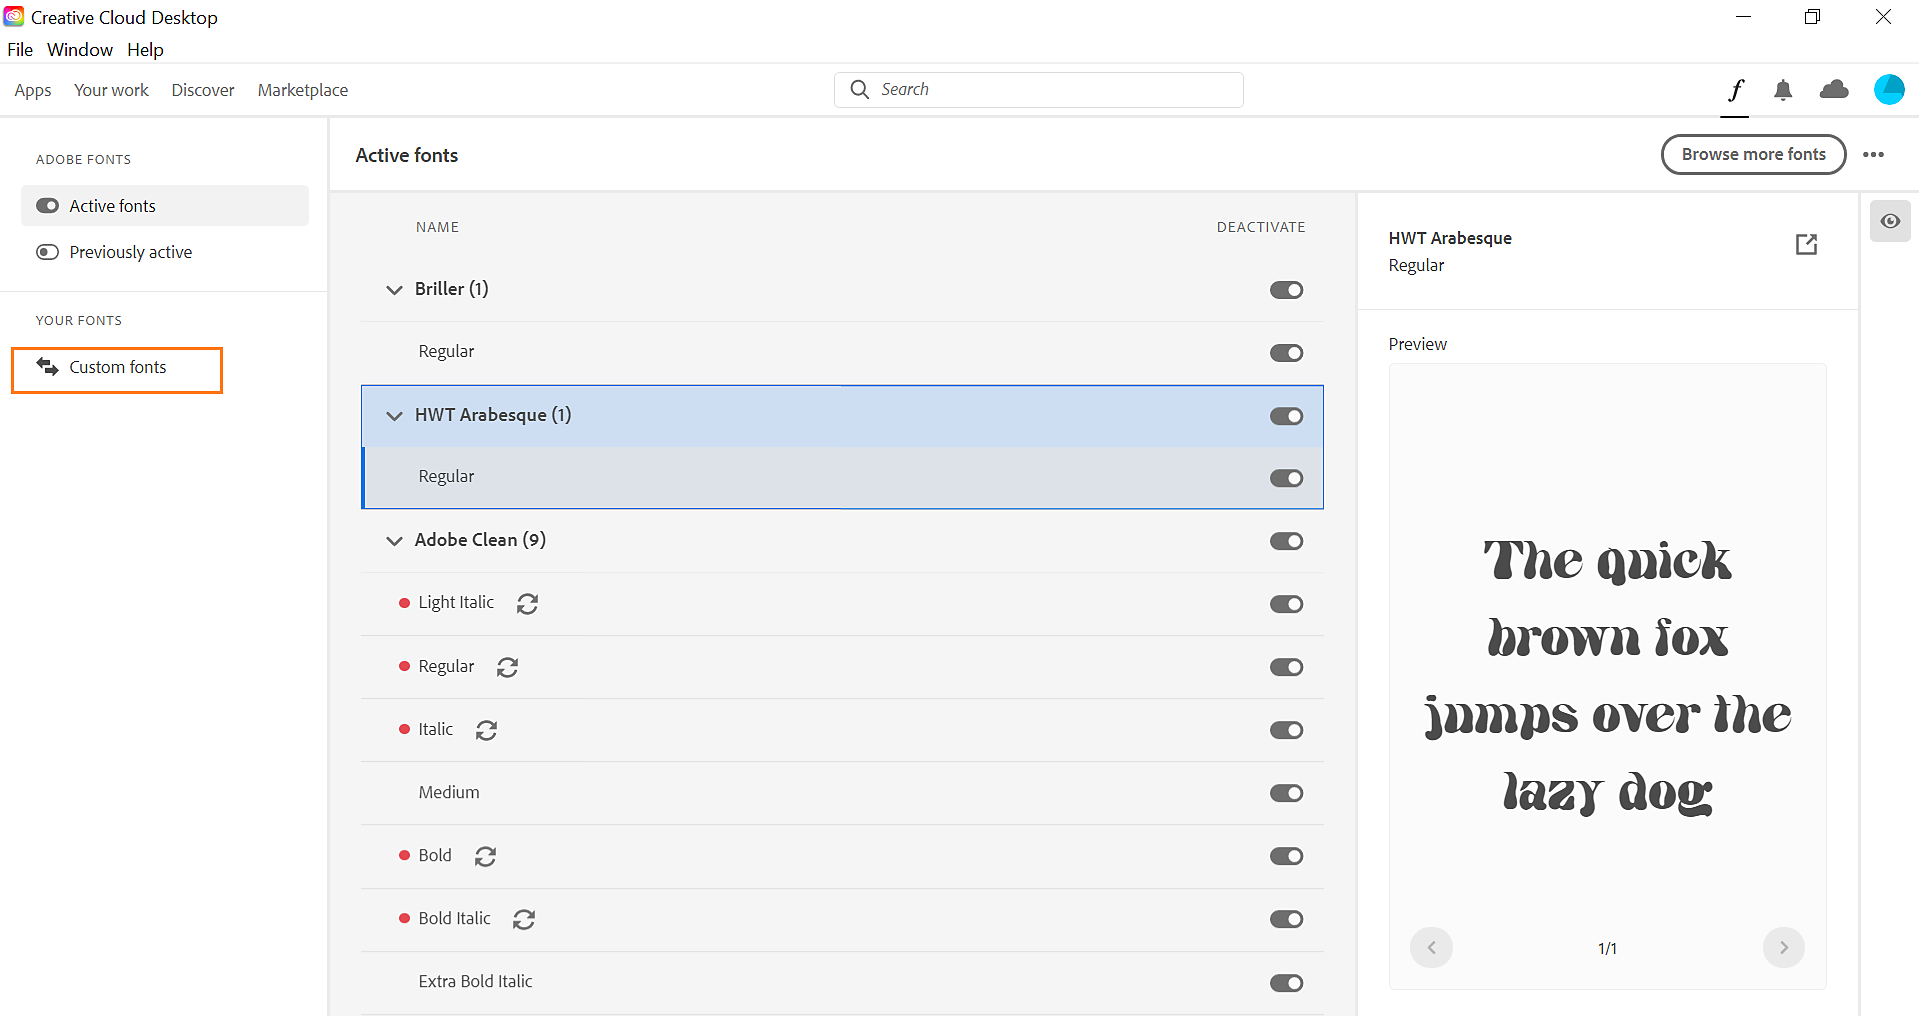The width and height of the screenshot is (1919, 1016).
Task: Open the File menu
Action: point(20,50)
